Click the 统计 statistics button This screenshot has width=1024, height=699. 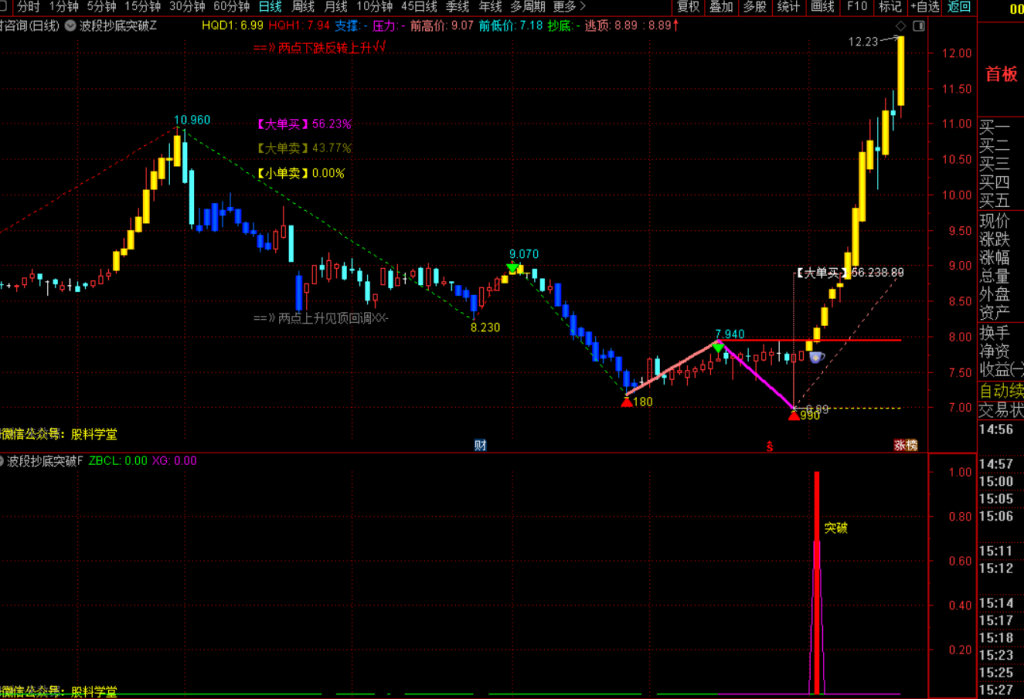(788, 7)
